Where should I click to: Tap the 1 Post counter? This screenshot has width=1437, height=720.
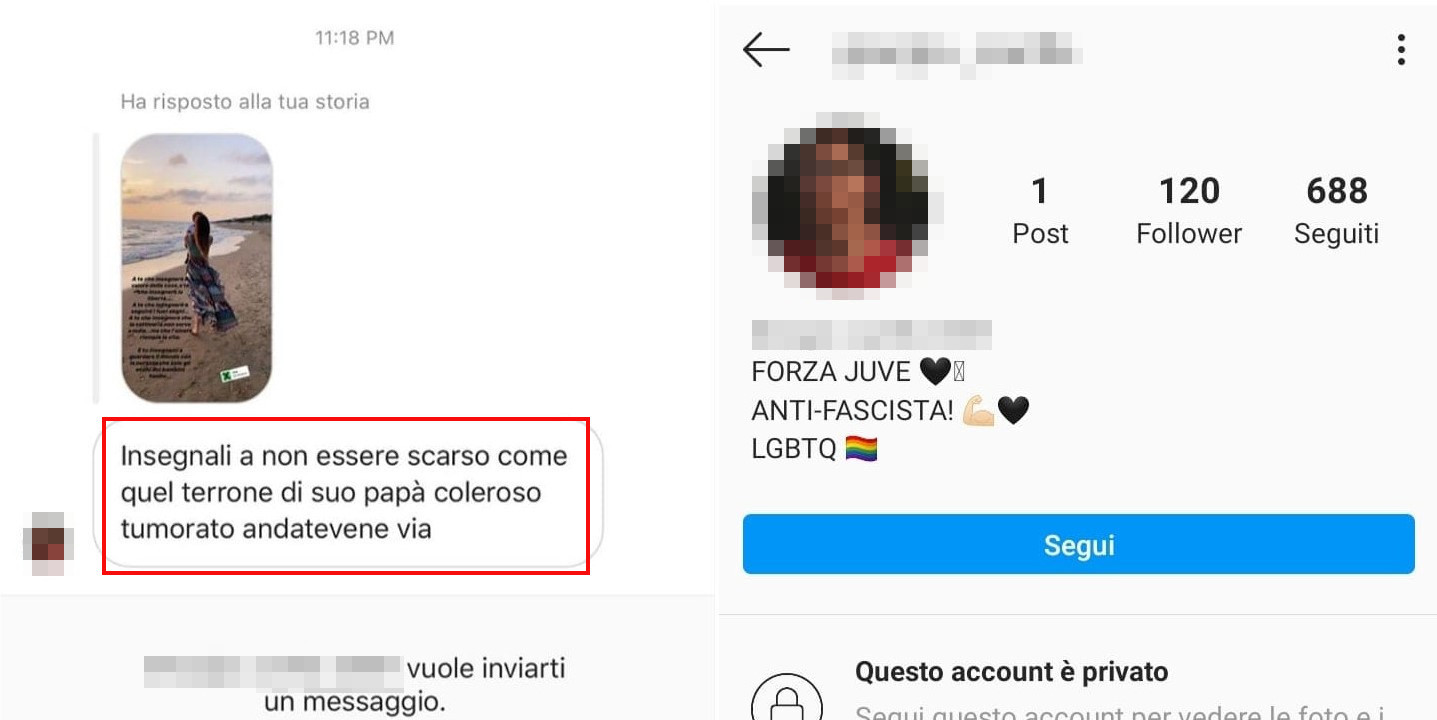point(1040,210)
